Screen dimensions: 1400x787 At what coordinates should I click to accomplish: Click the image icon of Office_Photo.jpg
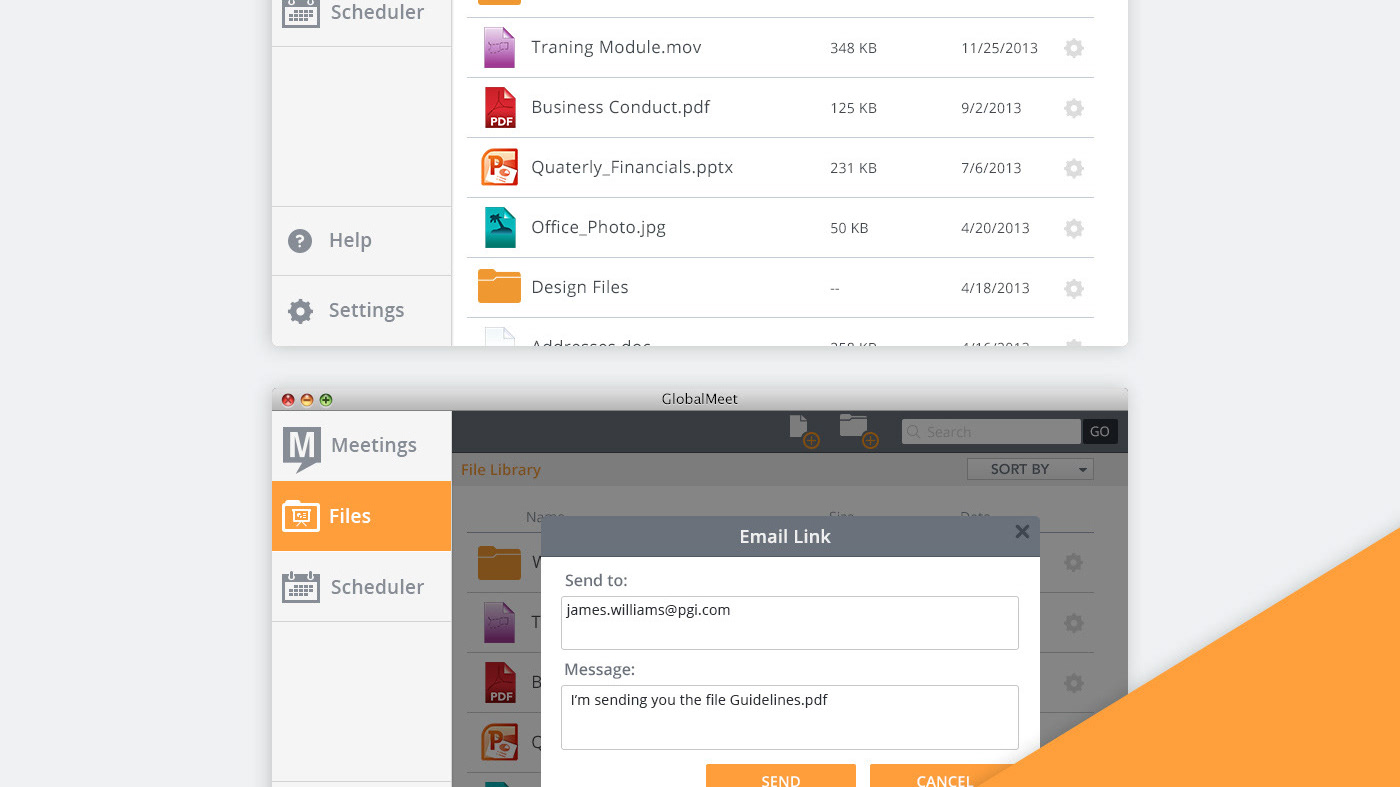click(x=500, y=228)
